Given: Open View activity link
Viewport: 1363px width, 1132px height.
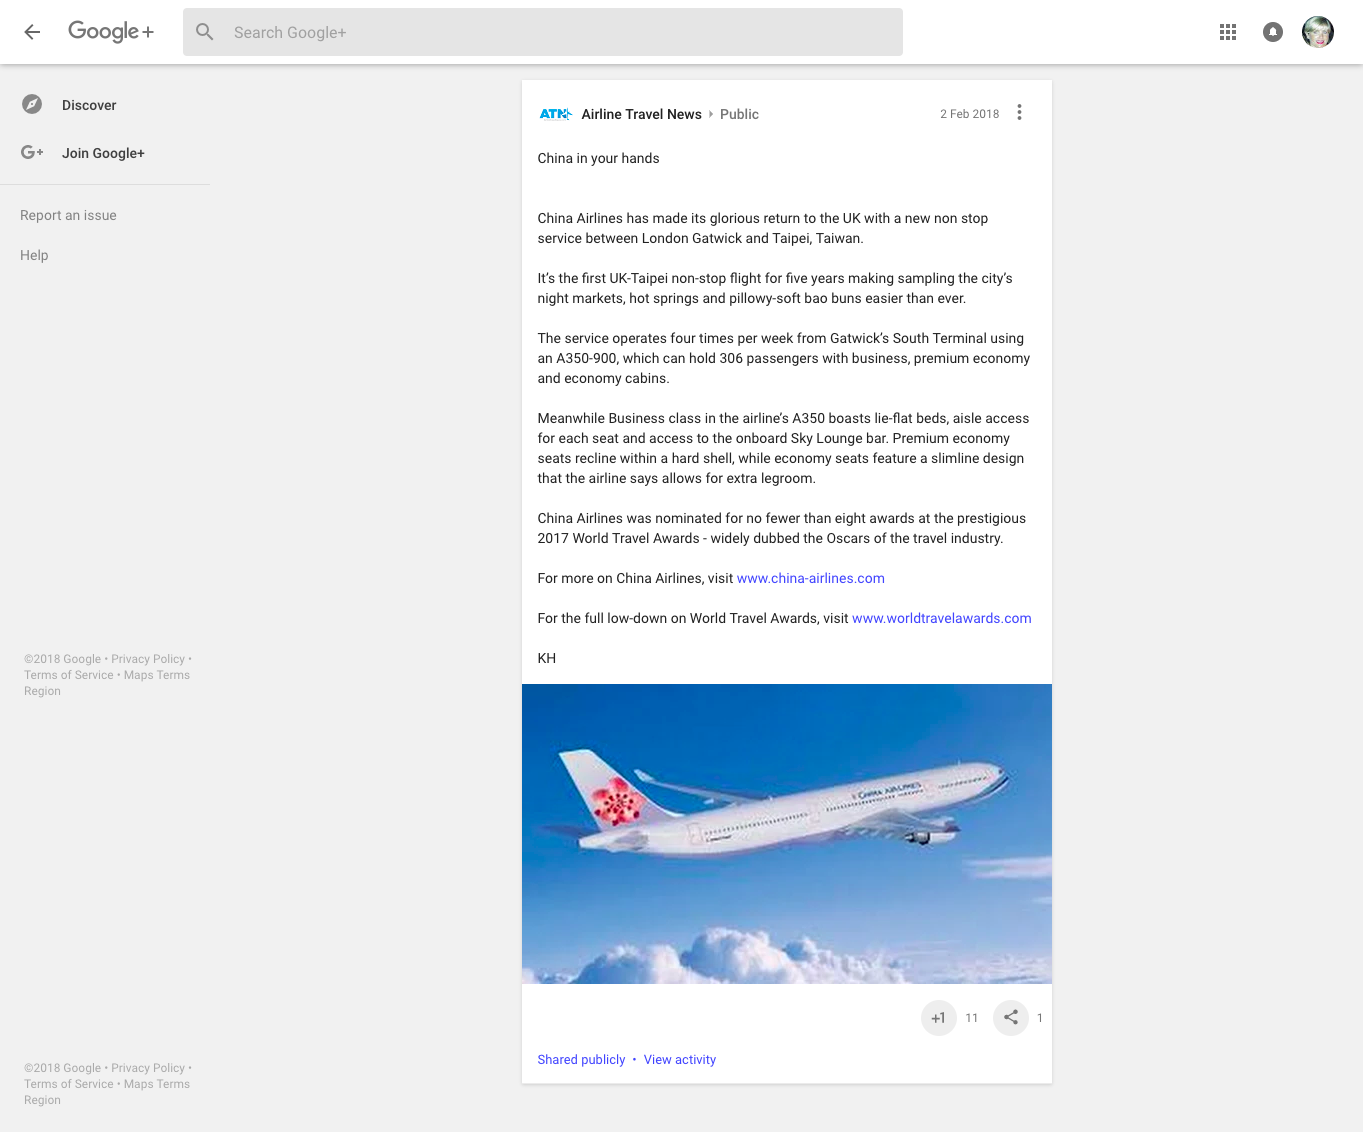Looking at the screenshot, I should click(680, 1060).
